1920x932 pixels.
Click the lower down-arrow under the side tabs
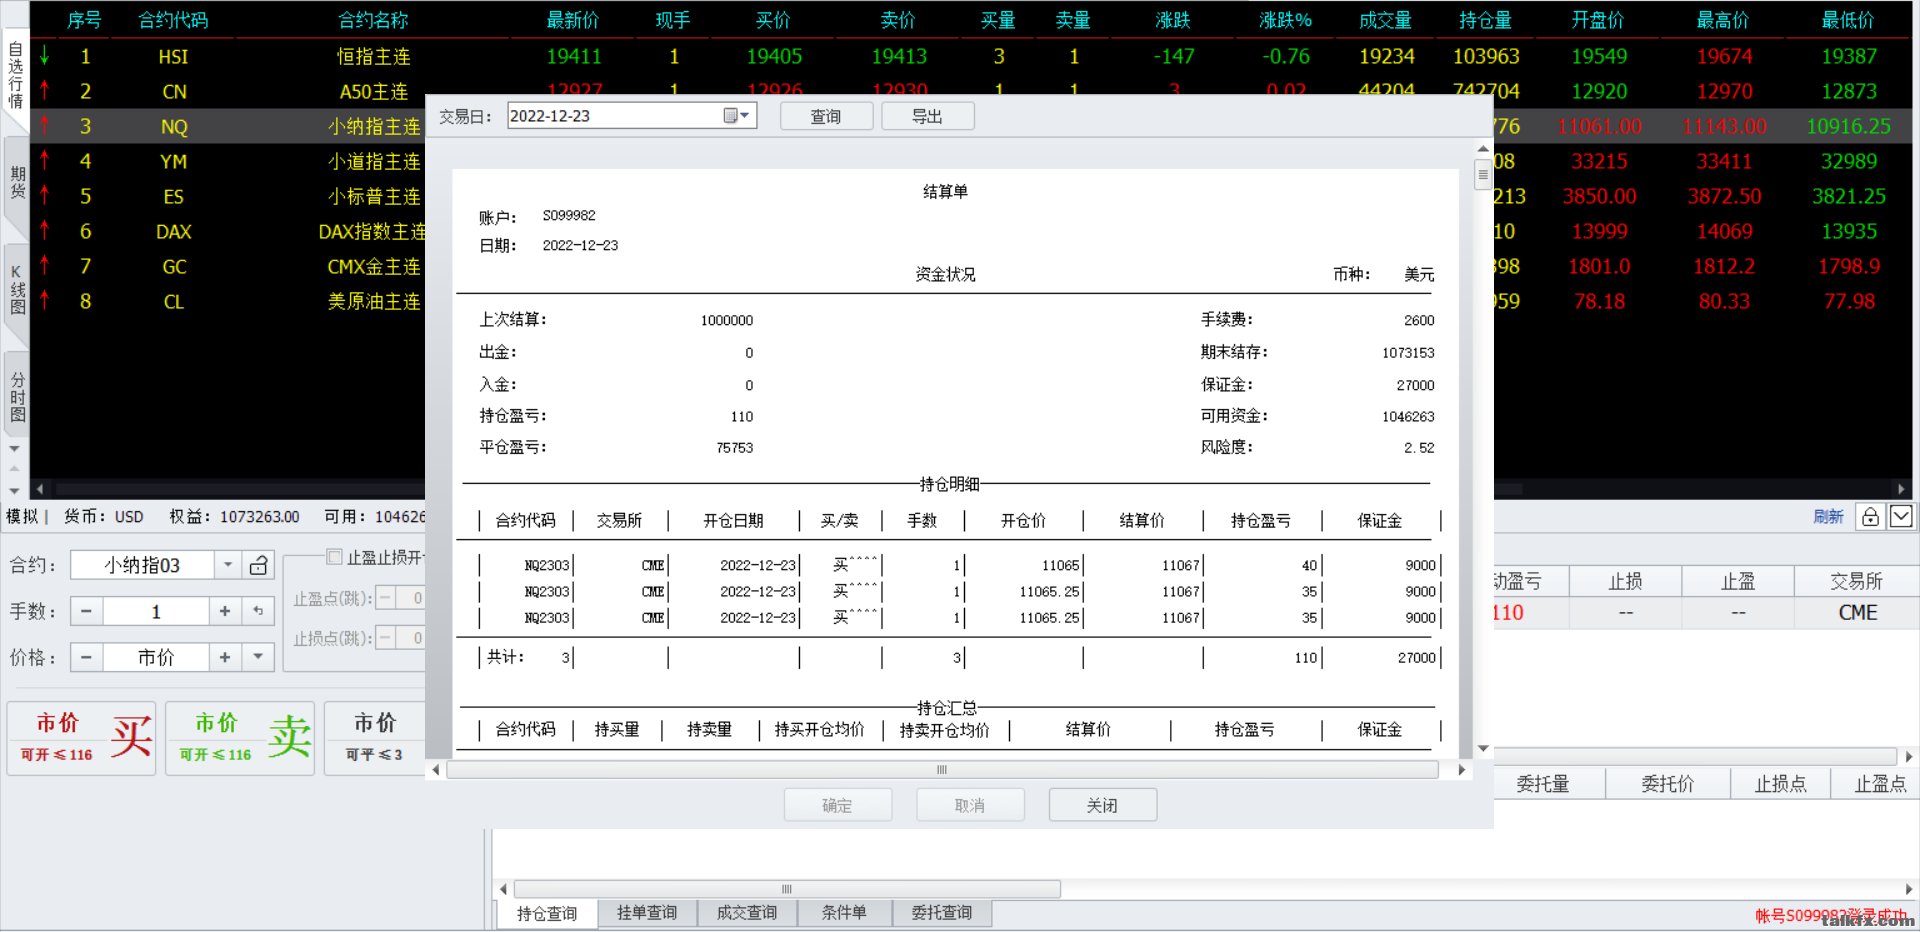pyautogui.click(x=14, y=490)
